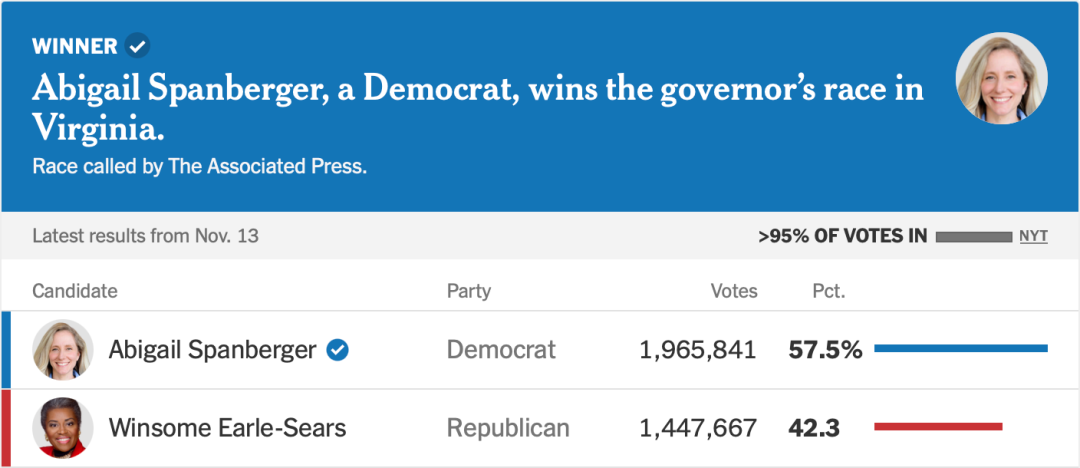Click the blue Spanberger percentage bar
1080x468 pixels.
(960, 349)
